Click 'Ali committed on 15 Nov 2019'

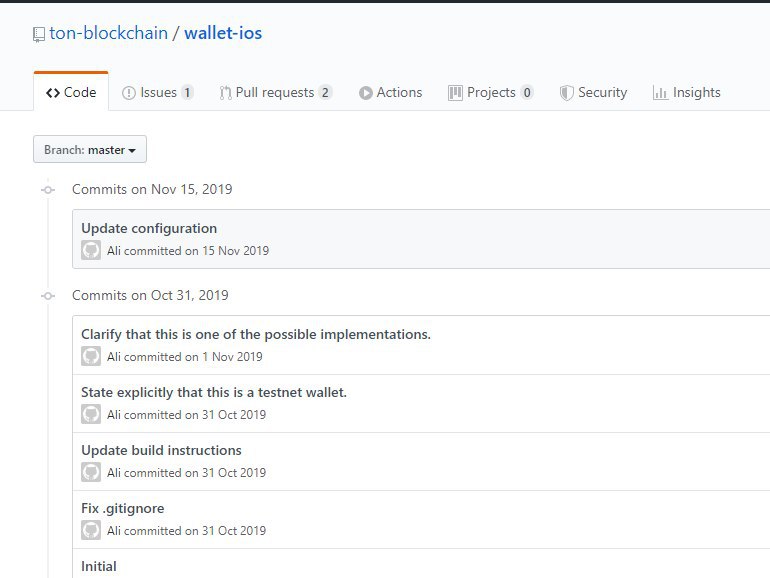188,250
